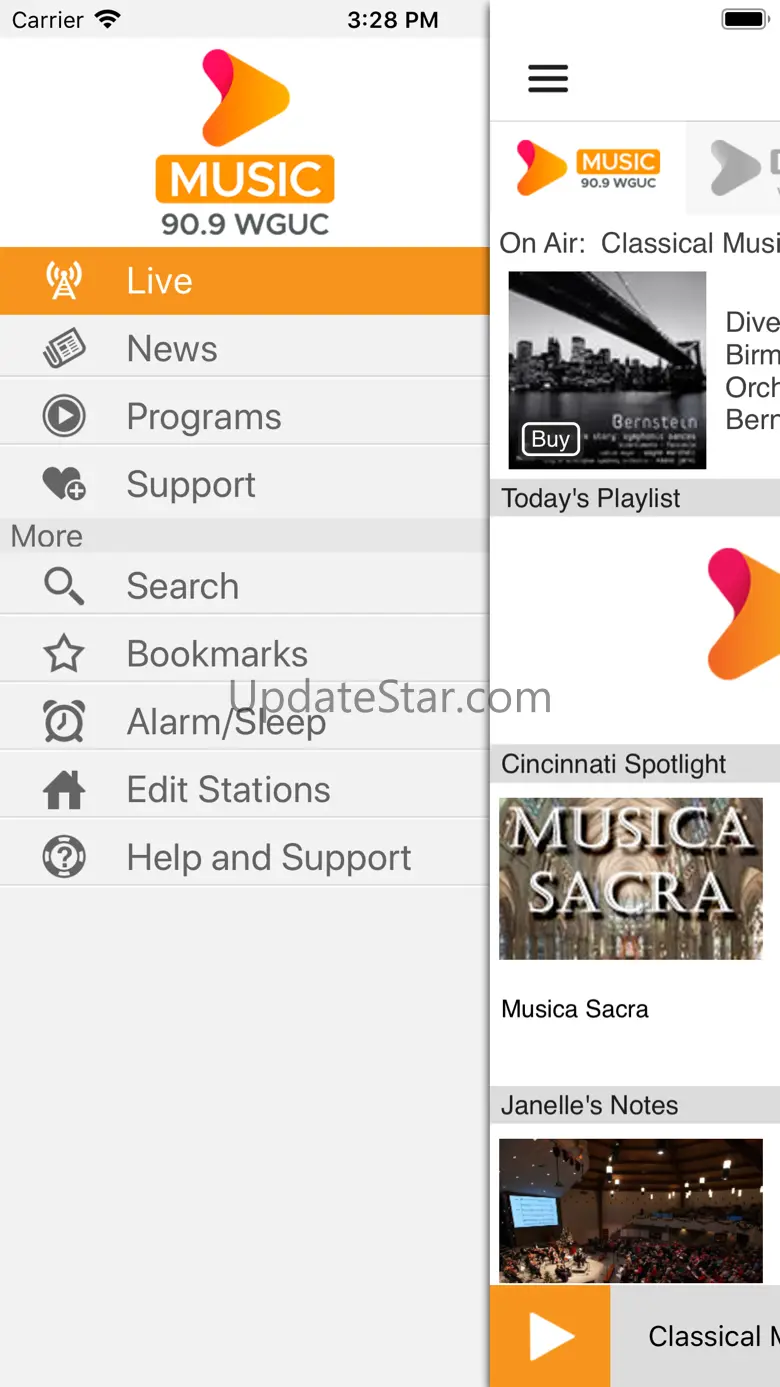Viewport: 780px width, 1387px height.
Task: Tap the Live antenna tower icon
Action: 64,281
